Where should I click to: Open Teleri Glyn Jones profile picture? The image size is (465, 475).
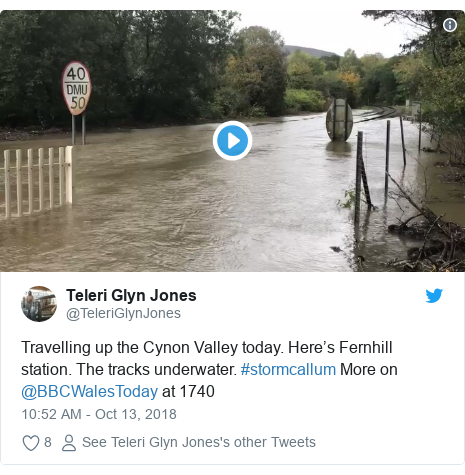pyautogui.click(x=39, y=304)
